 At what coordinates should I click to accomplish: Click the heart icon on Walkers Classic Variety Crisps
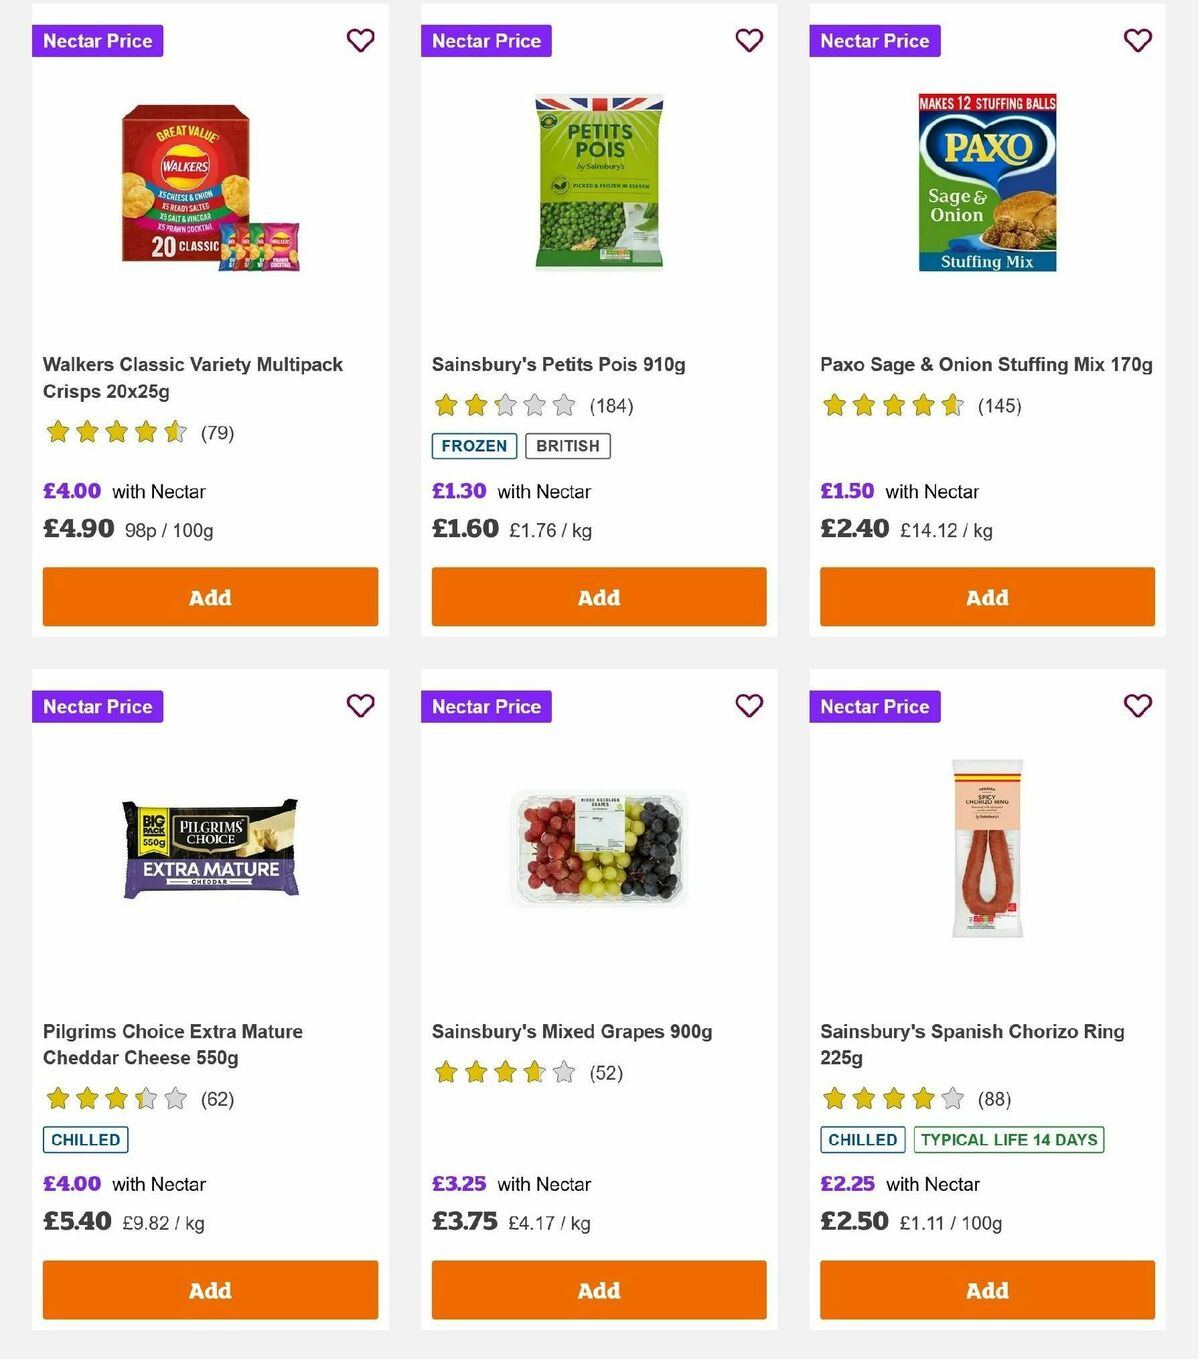click(360, 41)
